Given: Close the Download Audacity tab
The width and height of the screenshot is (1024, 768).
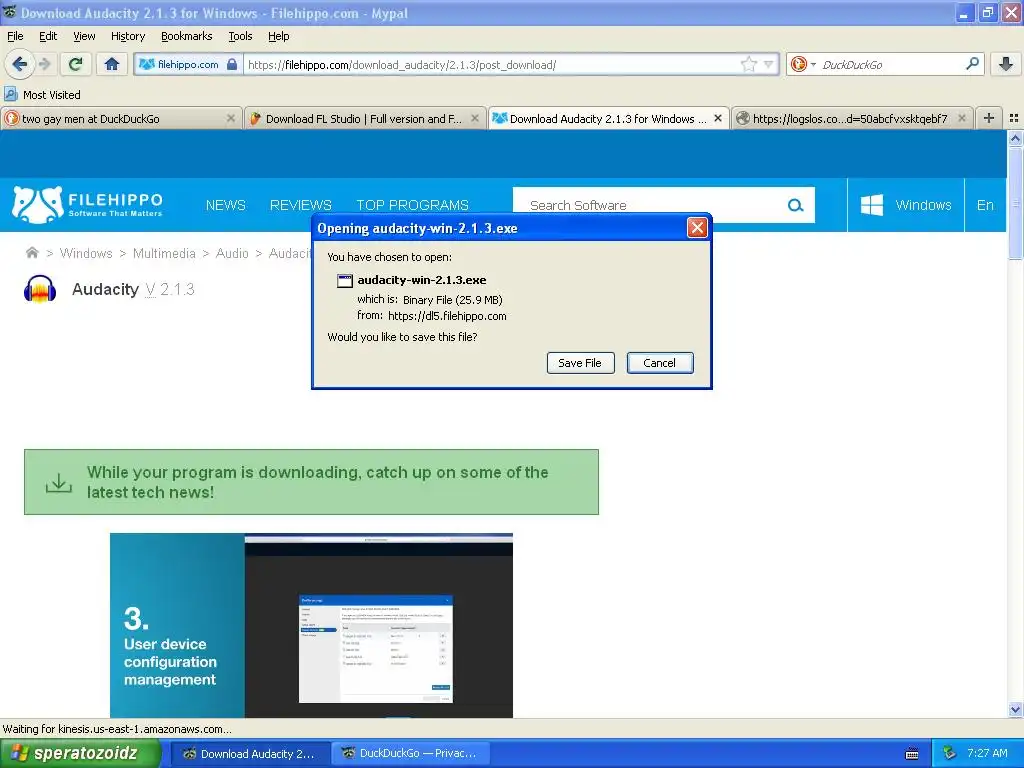Looking at the screenshot, I should (718, 118).
